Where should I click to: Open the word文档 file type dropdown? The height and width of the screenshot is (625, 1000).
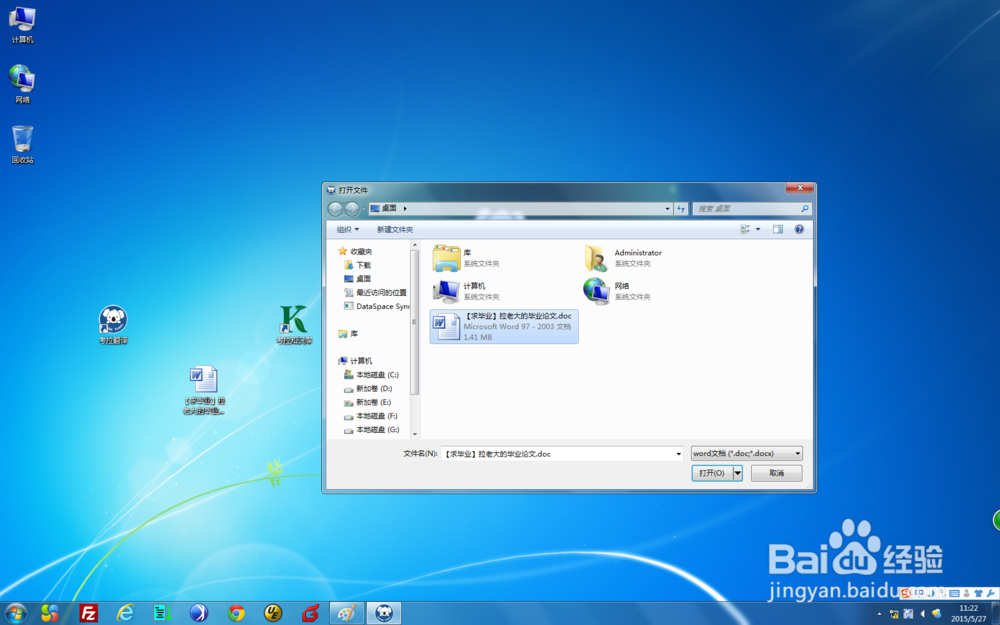tap(747, 453)
